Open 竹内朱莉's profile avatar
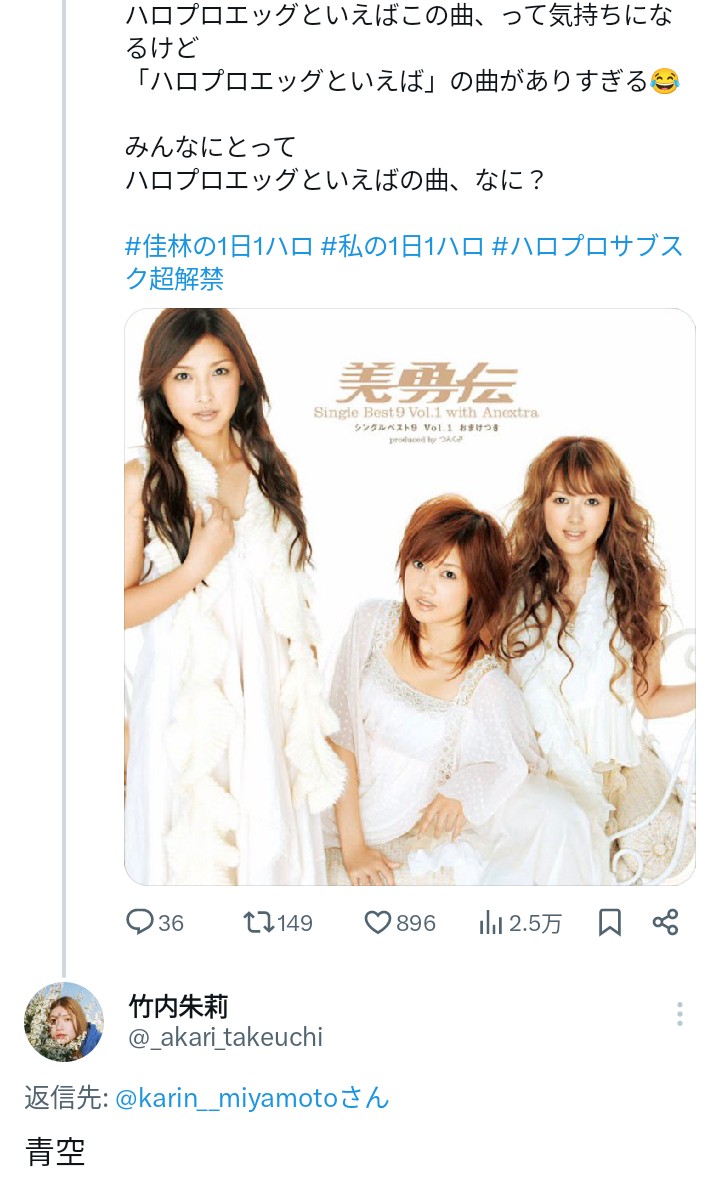 coord(64,1022)
